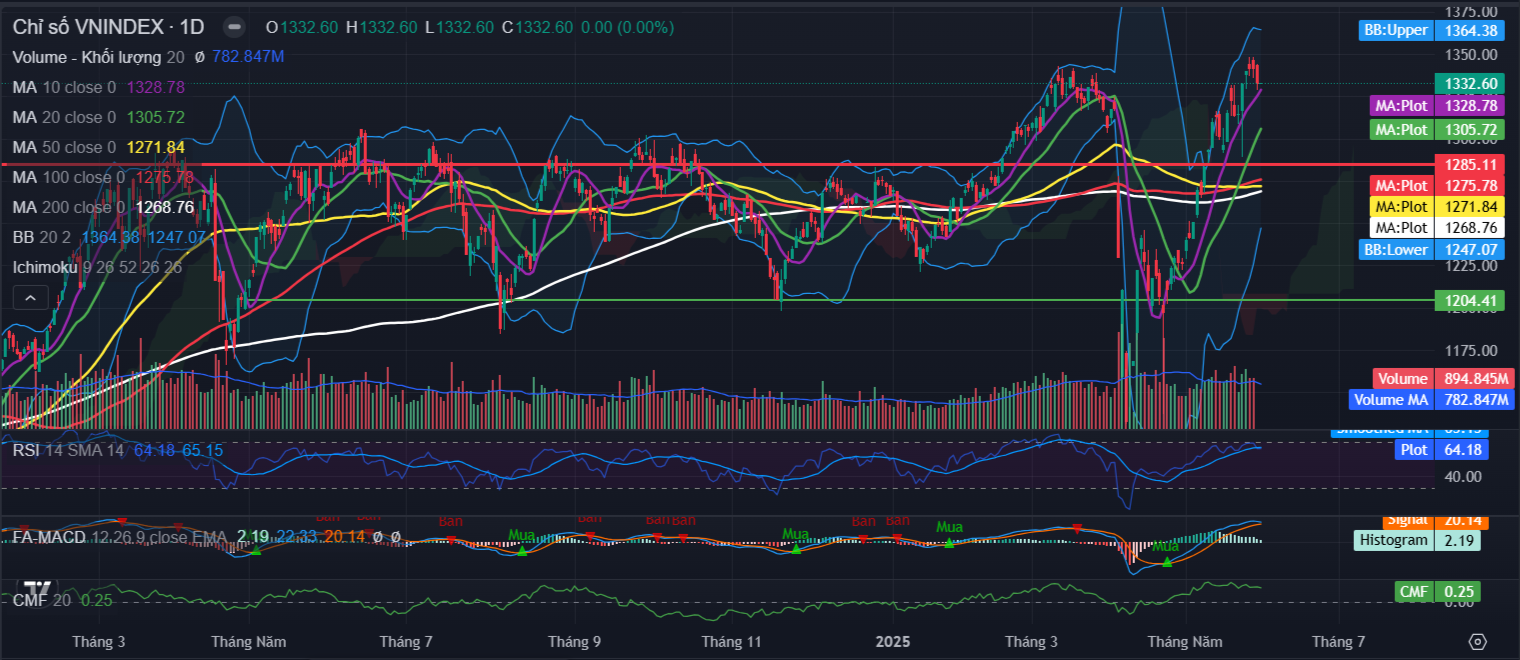
Task: Select the MA 200 close indicator legend
Action: [68, 207]
